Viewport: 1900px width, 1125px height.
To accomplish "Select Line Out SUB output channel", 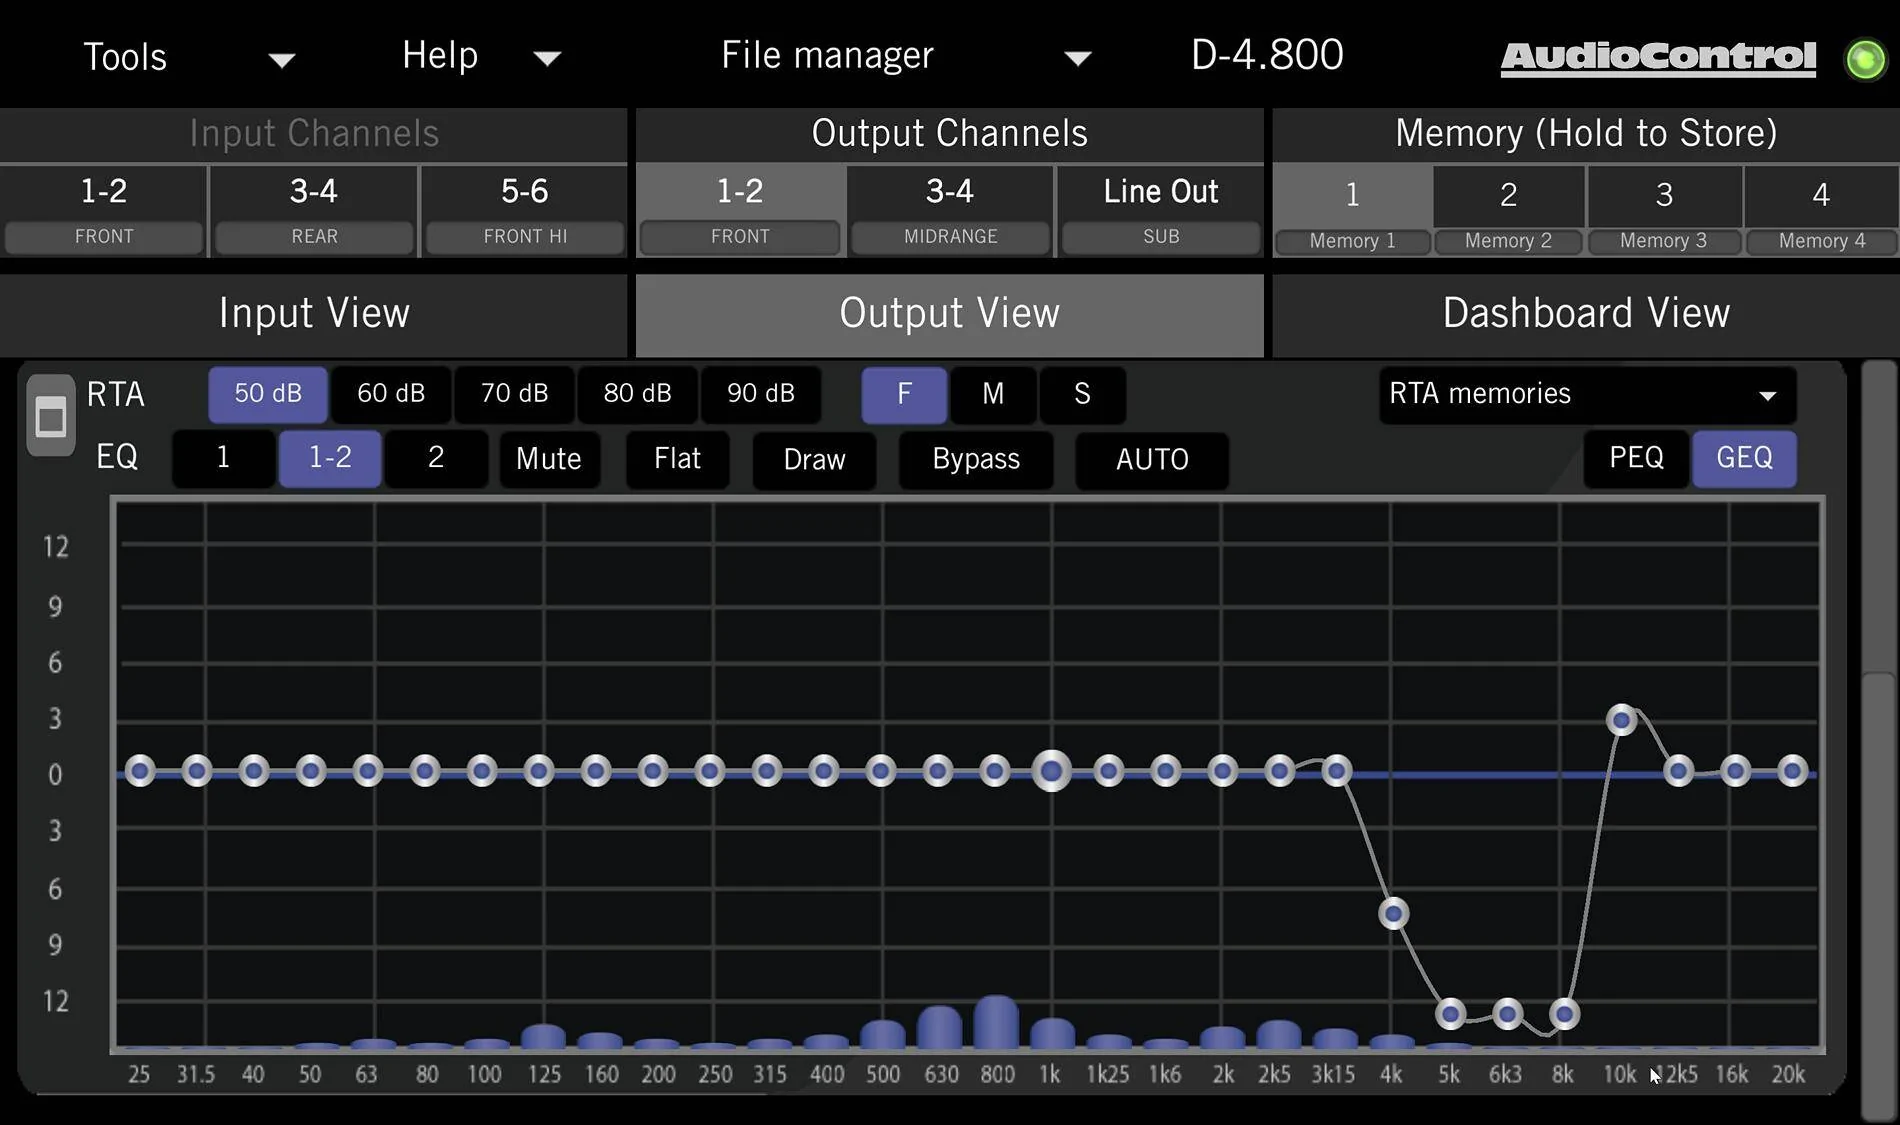I will (1161, 211).
